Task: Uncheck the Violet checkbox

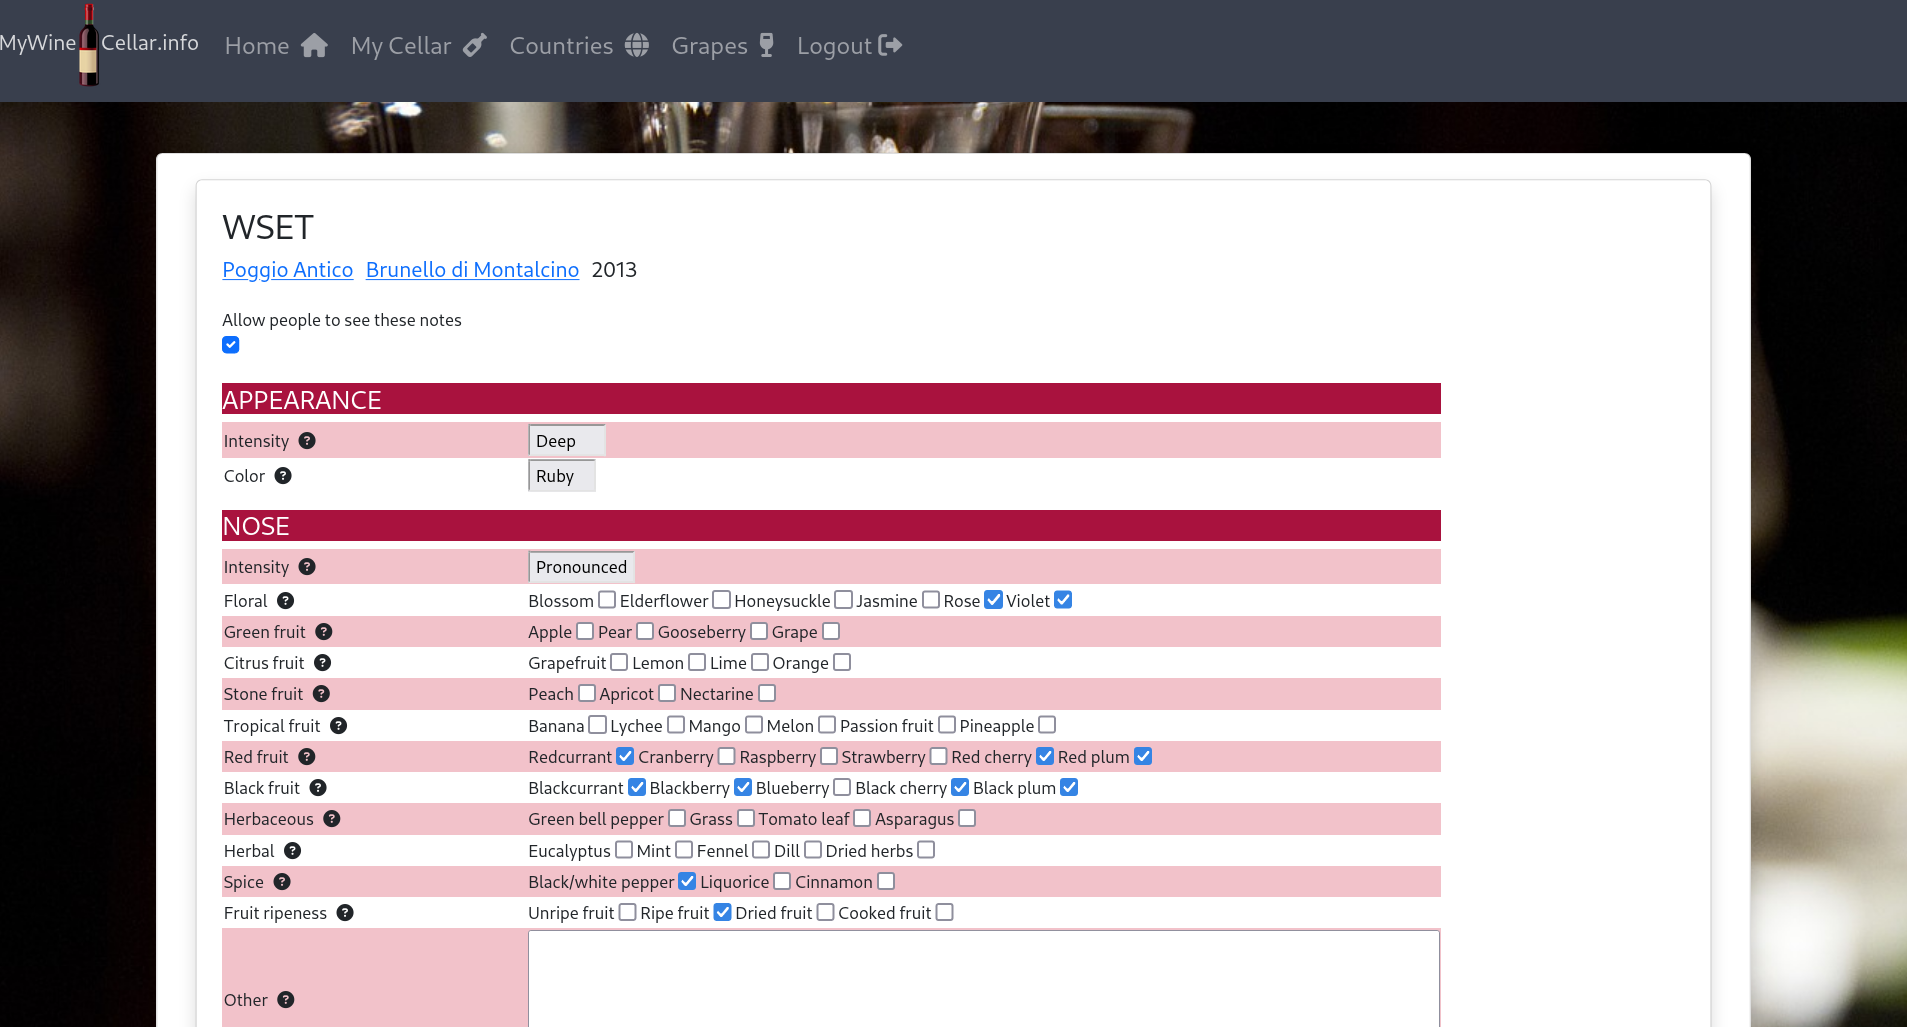Action: pos(1063,601)
